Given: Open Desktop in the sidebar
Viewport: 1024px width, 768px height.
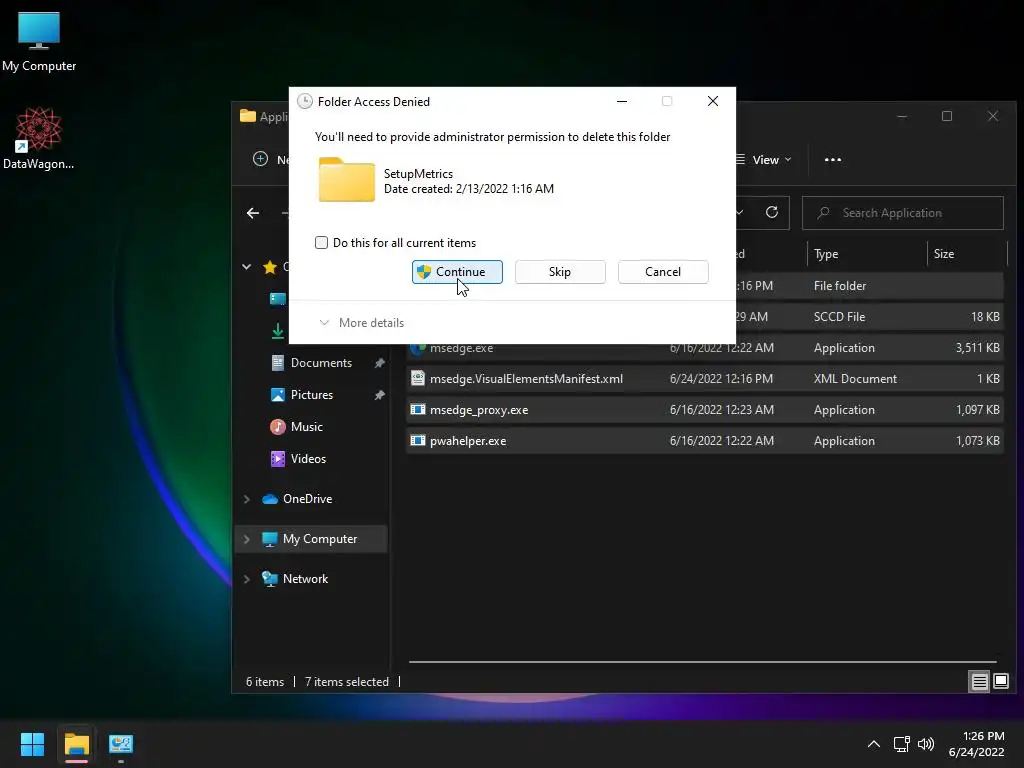Looking at the screenshot, I should pos(278,298).
